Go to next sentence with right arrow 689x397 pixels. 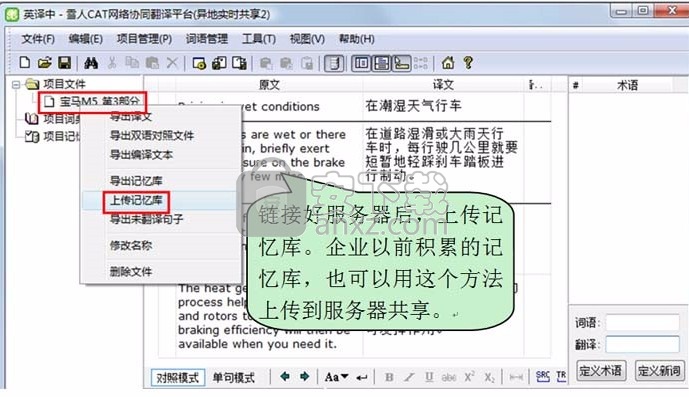coord(304,377)
